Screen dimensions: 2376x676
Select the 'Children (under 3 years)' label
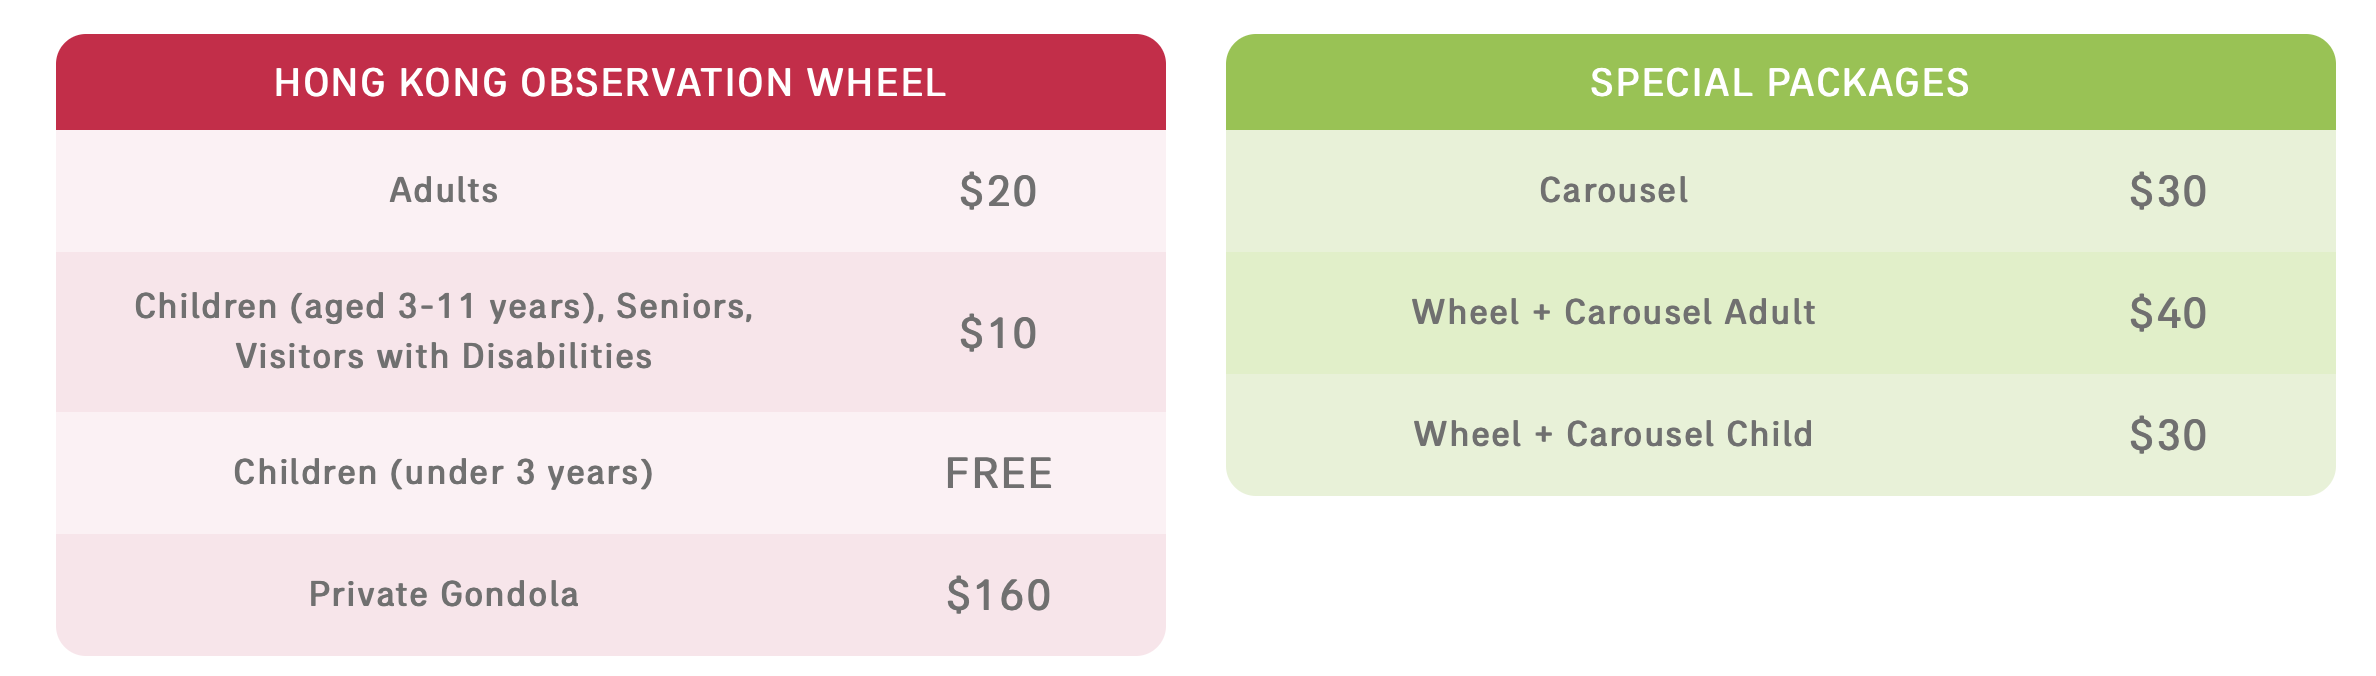[444, 472]
